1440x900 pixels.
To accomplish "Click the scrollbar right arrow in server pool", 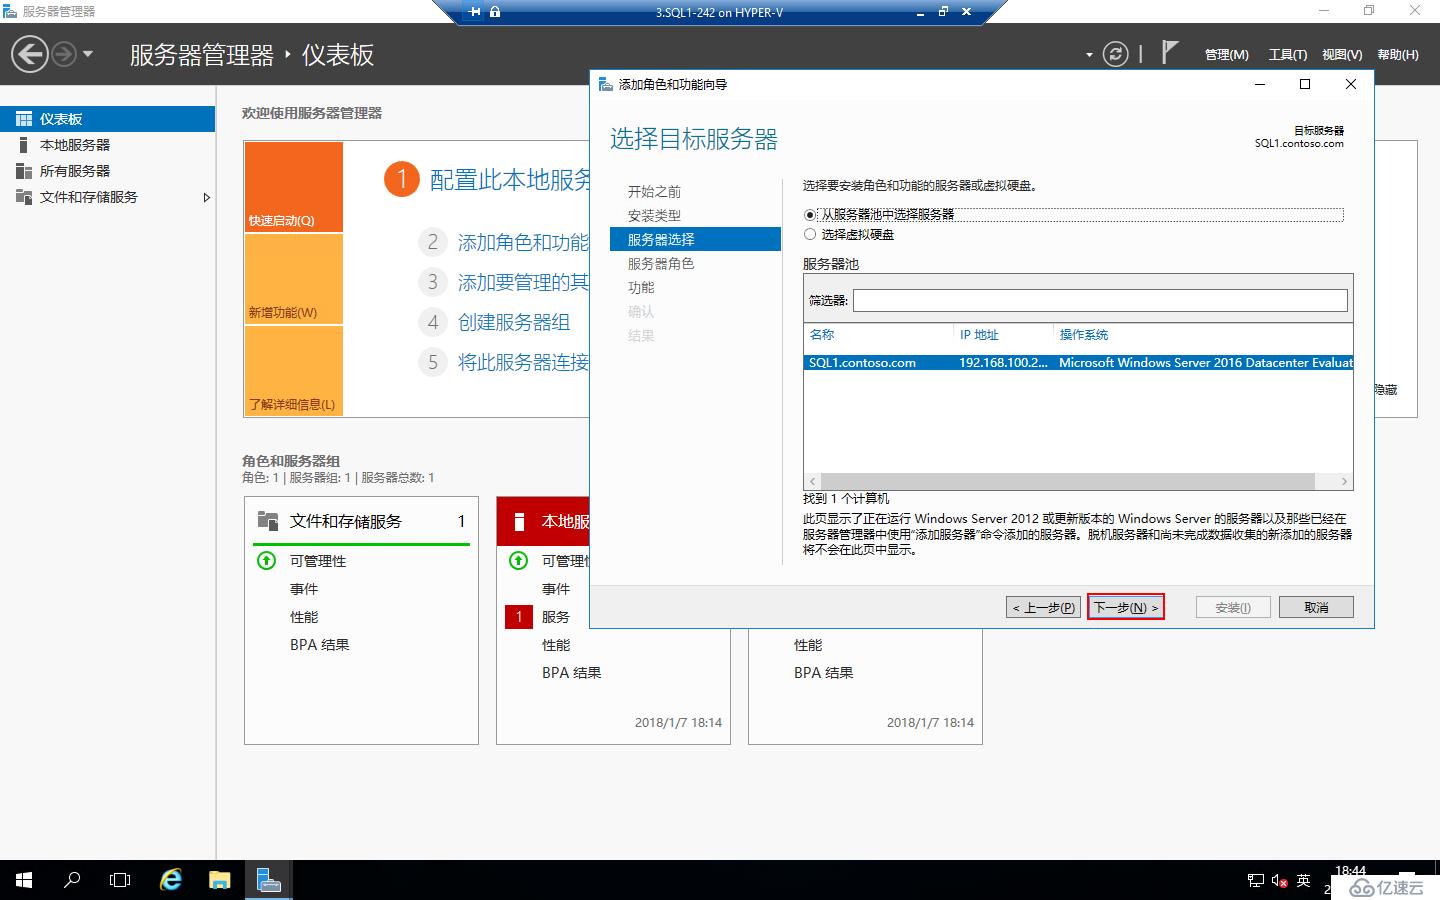I will point(1344,481).
